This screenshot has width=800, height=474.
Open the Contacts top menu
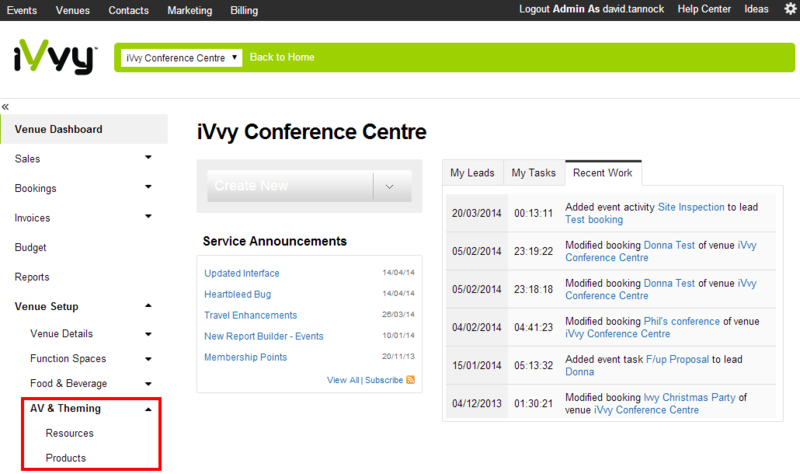point(129,10)
